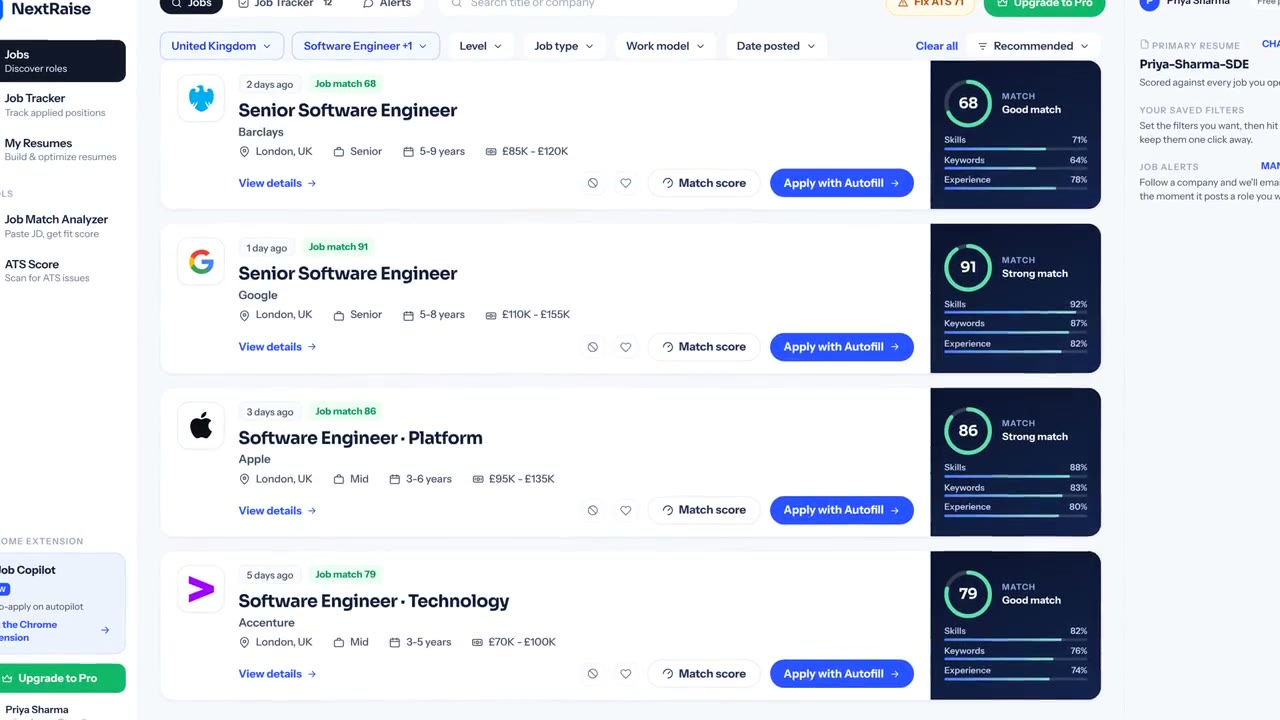Viewport: 1280px width, 720px height.
Task: Click the Barclays company logo
Action: pos(201,99)
